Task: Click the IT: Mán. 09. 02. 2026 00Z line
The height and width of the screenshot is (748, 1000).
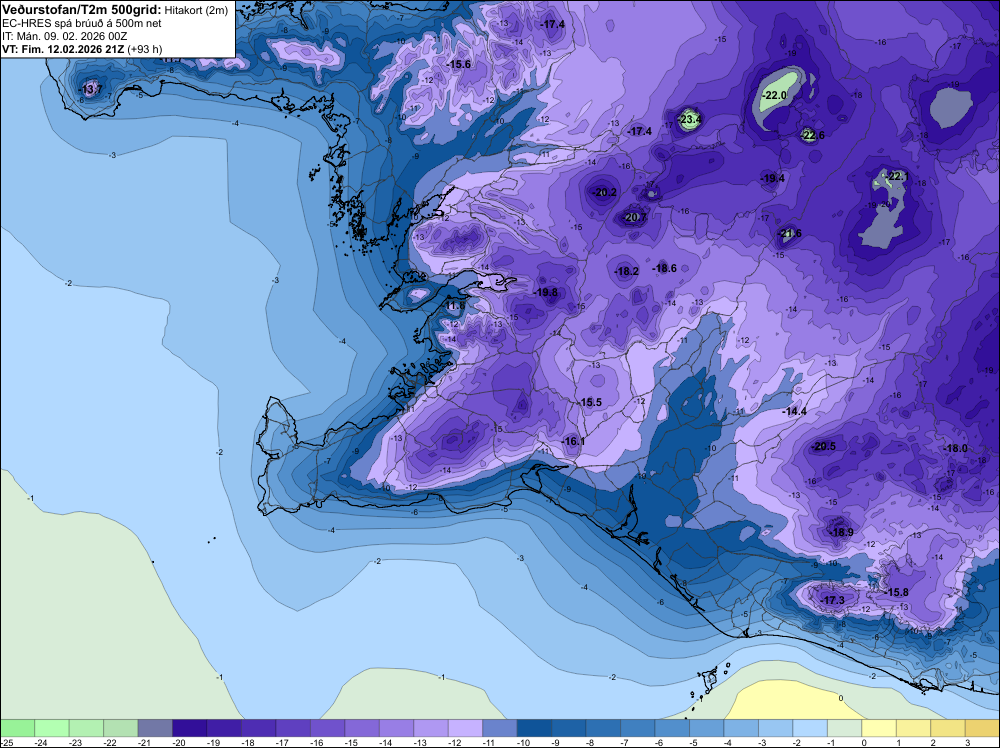Action: (64, 36)
